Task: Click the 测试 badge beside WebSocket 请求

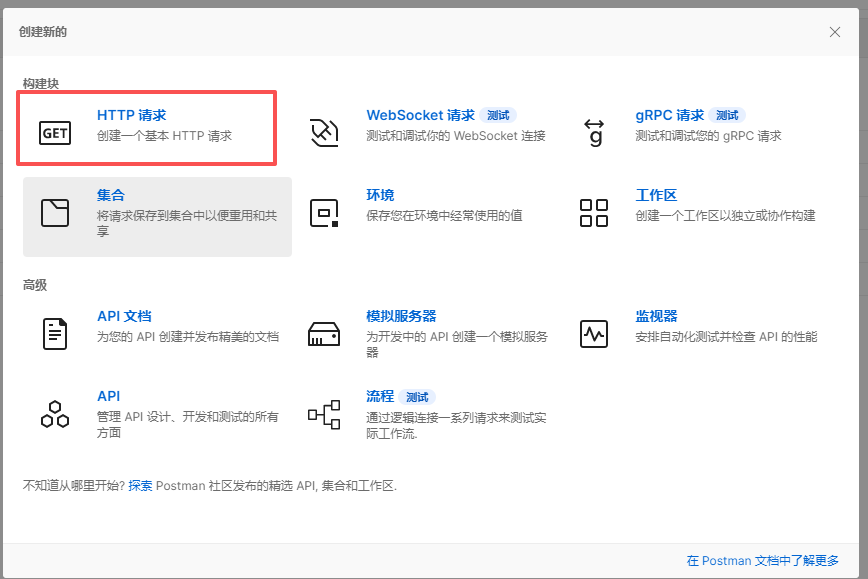Action: coord(498,115)
